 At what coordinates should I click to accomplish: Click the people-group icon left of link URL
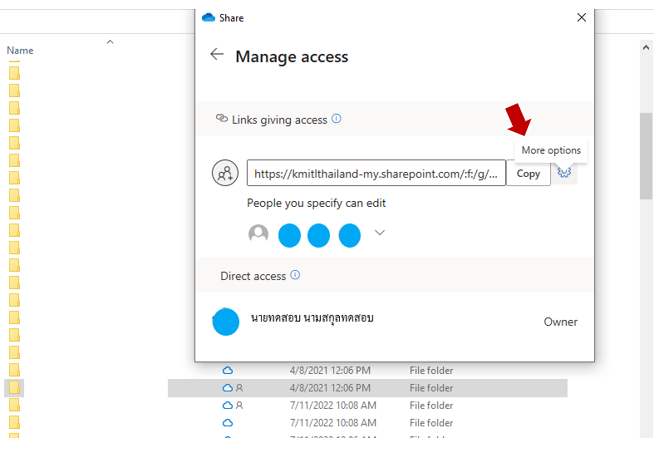pos(226,173)
